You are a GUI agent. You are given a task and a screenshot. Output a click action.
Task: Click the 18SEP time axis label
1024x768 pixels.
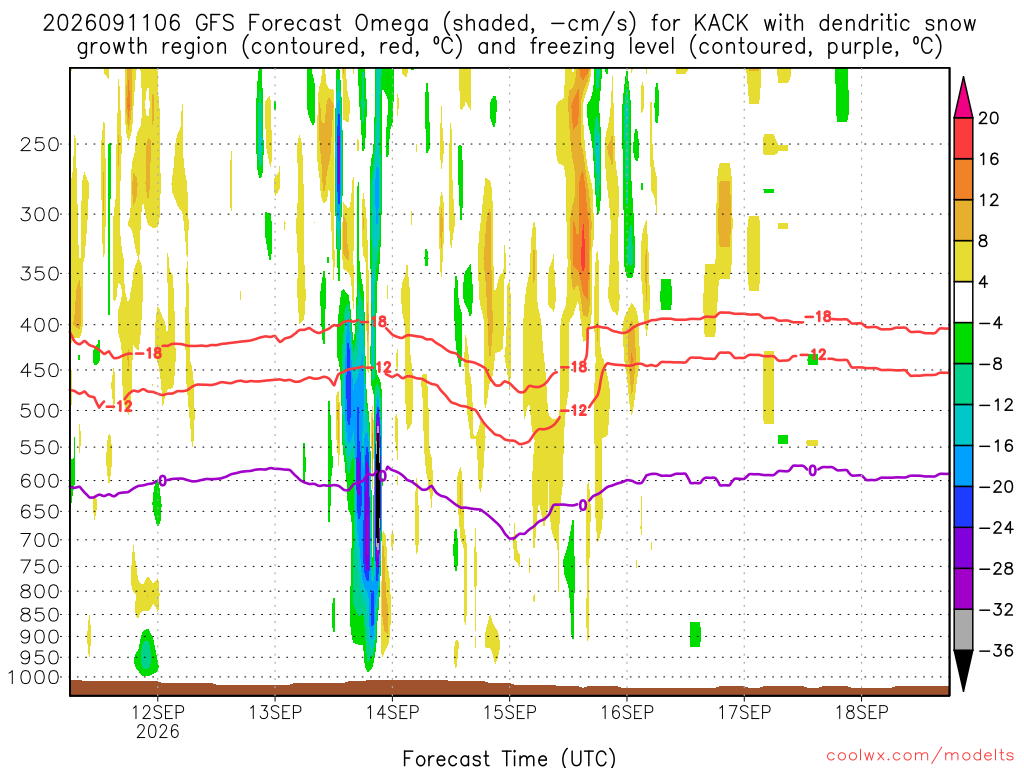click(862, 712)
